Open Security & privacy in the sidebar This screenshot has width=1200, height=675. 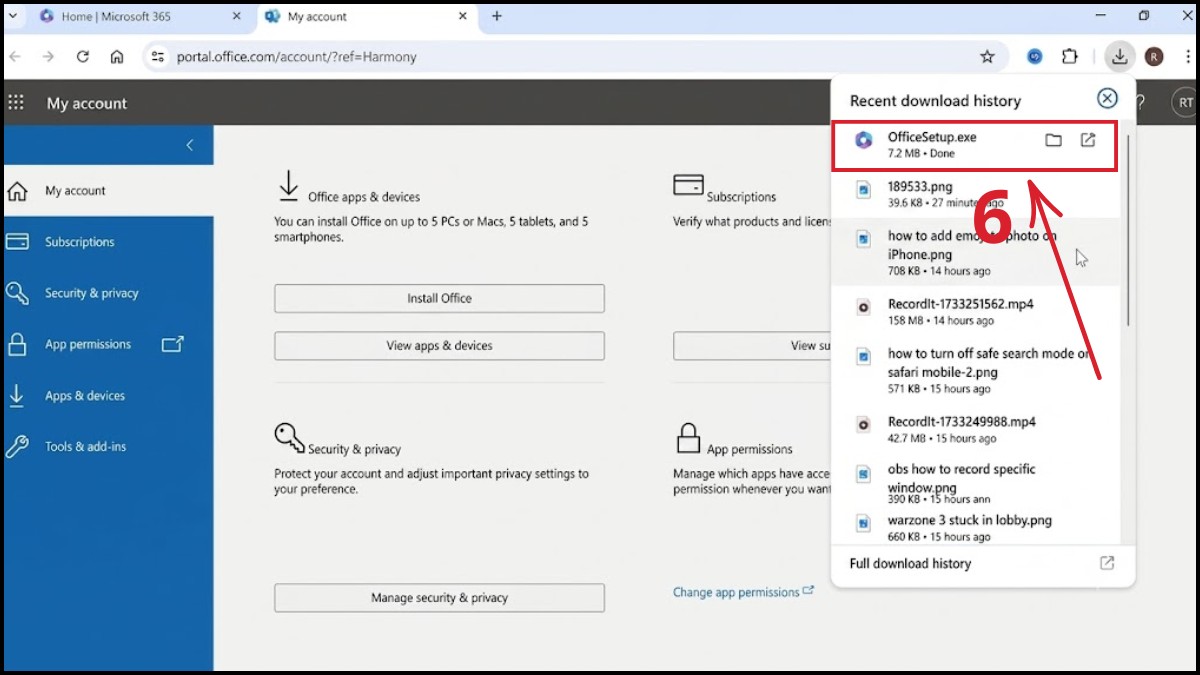[x=106, y=293]
